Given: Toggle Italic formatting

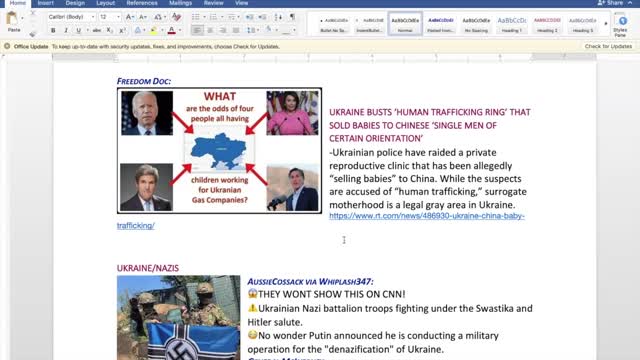Looking at the screenshot, I should pyautogui.click(x=66, y=30).
